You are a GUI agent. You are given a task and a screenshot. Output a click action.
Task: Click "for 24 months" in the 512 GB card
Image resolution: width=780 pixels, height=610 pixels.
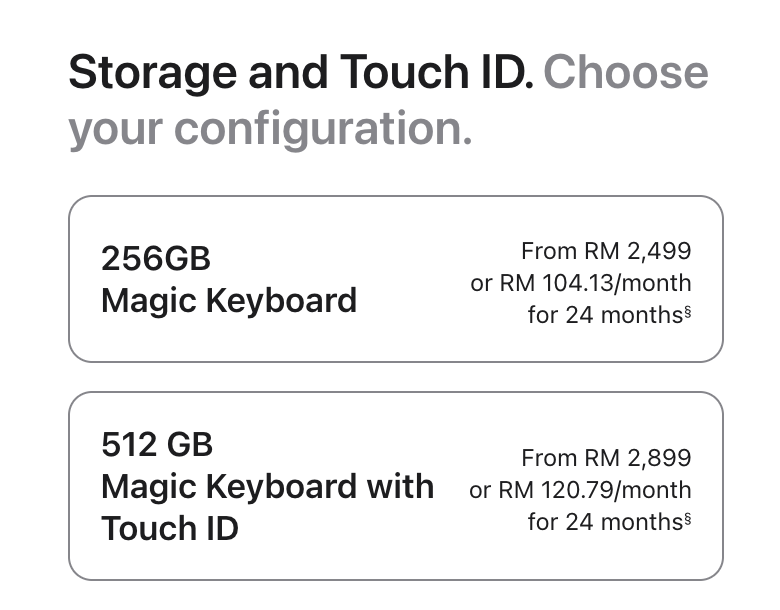[604, 521]
